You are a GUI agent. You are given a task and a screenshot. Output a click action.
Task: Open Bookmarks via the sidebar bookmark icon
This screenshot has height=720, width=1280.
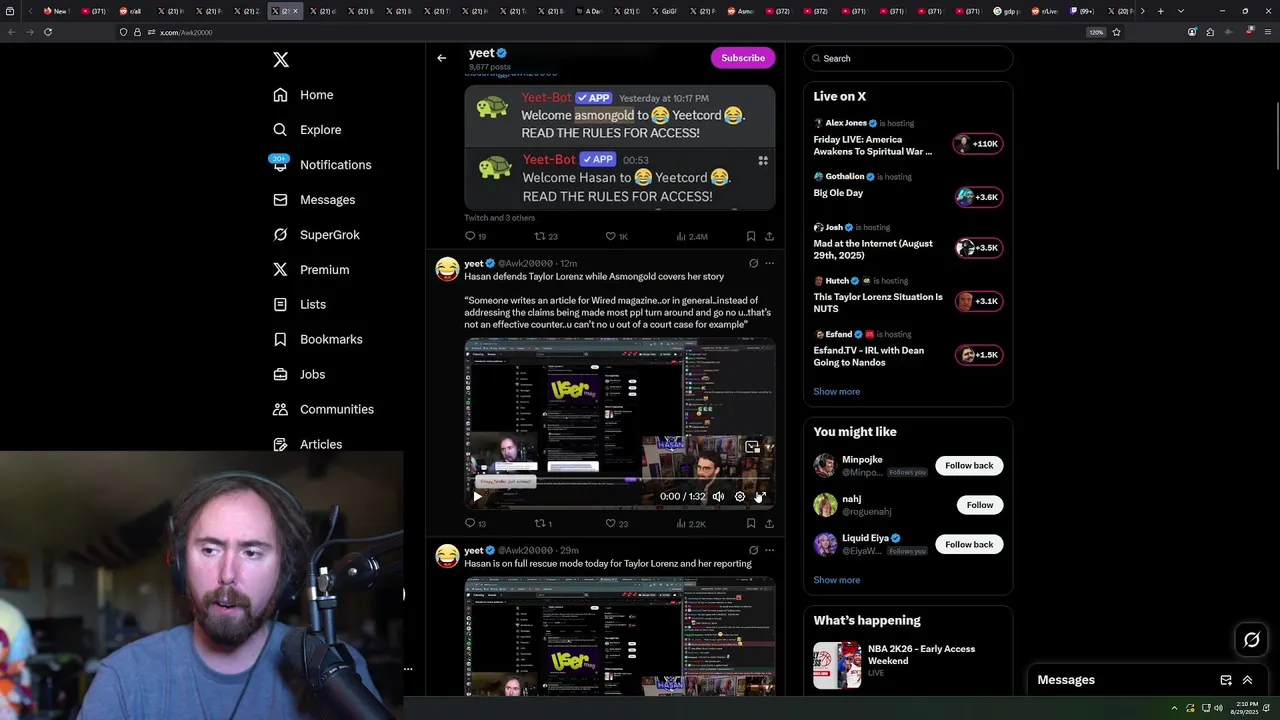click(280, 339)
